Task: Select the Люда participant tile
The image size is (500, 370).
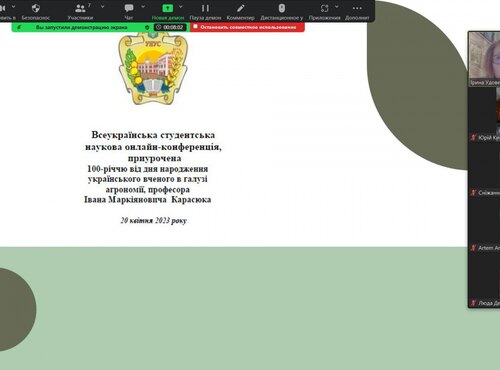Action: 484,280
